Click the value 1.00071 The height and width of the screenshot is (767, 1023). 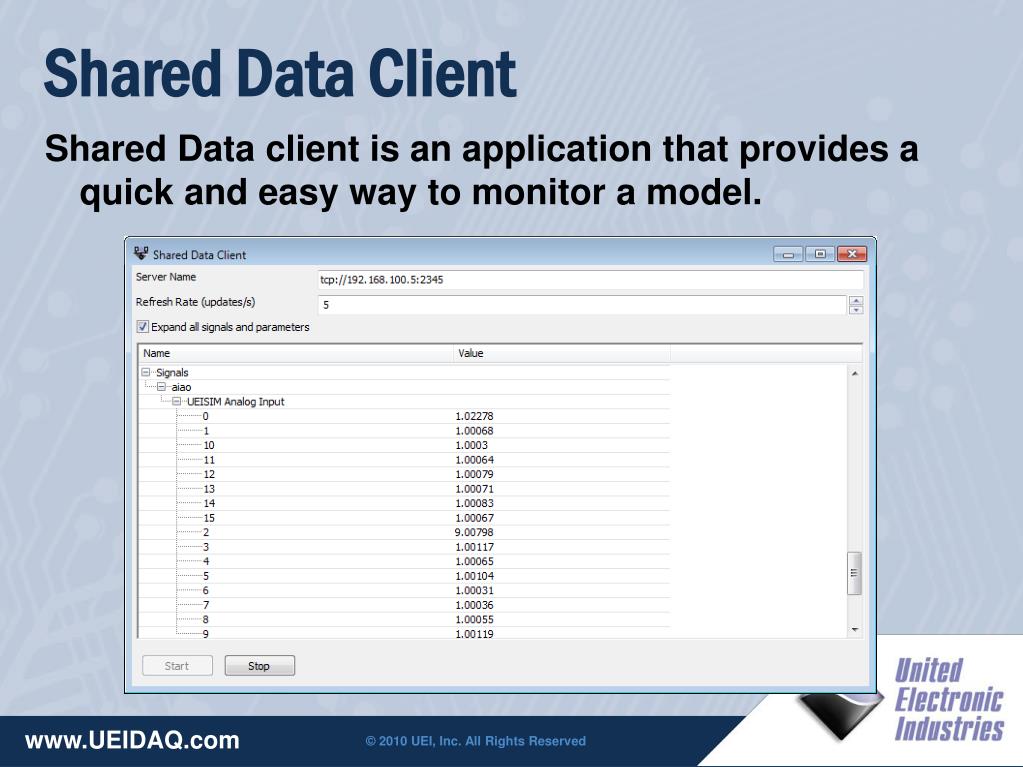click(474, 489)
